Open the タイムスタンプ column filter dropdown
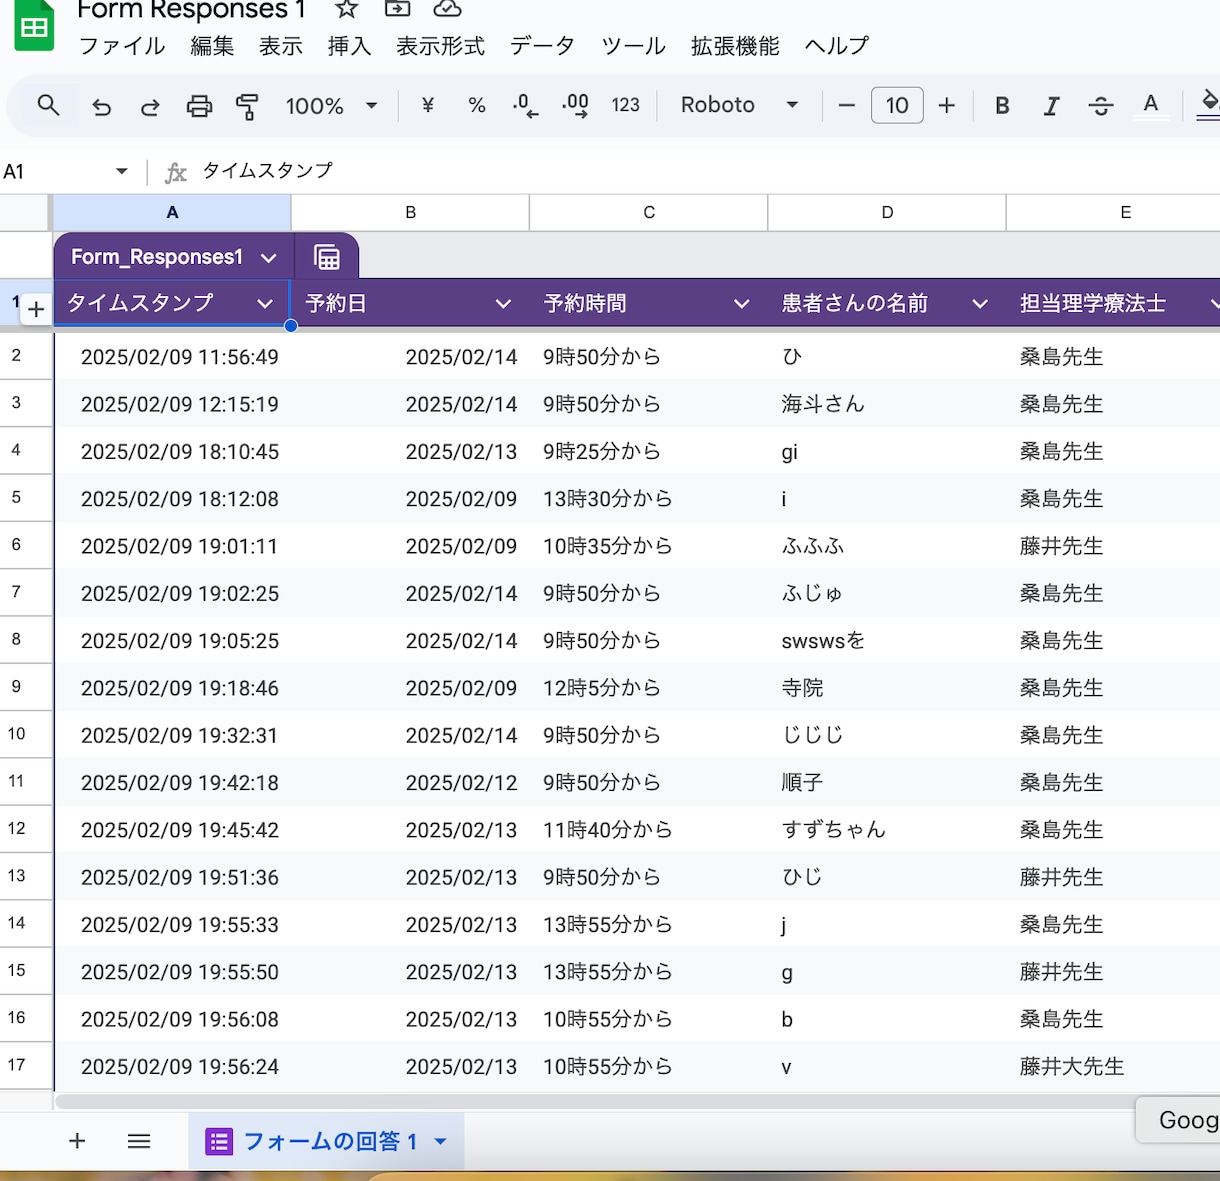Image resolution: width=1220 pixels, height=1181 pixels. (x=264, y=303)
